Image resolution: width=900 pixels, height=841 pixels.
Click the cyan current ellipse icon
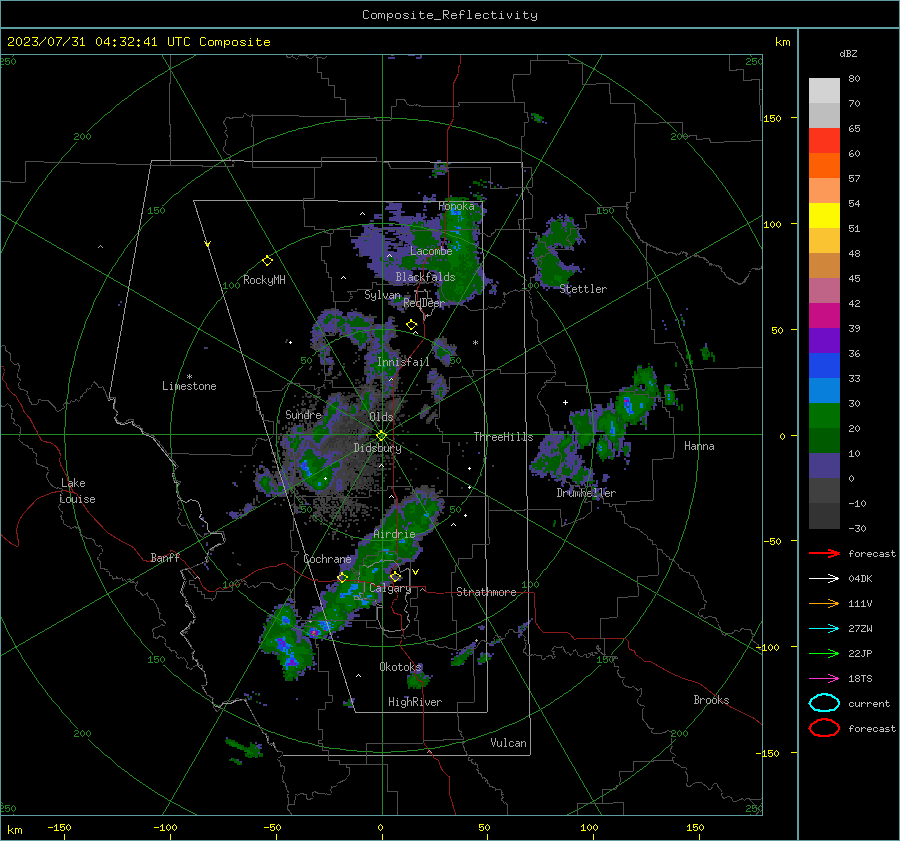pyautogui.click(x=824, y=703)
